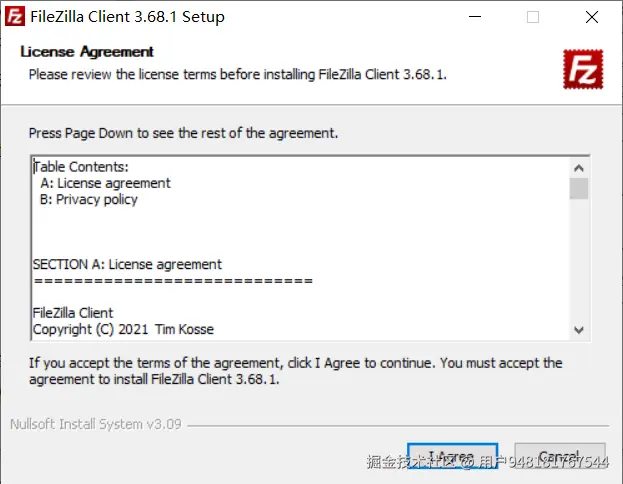Screen dimensions: 623x484
Task: Click the license scrollbar down arrow
Action: pyautogui.click(x=579, y=329)
